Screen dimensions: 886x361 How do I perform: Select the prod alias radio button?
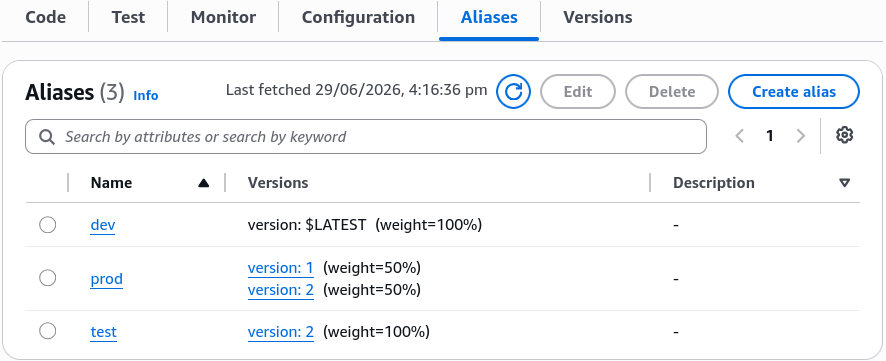point(47,278)
